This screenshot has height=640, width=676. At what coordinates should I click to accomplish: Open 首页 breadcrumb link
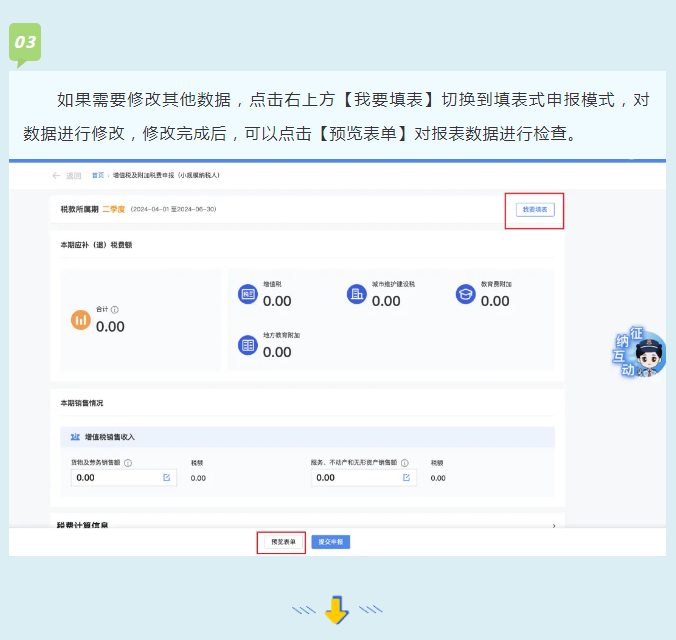pyautogui.click(x=98, y=175)
